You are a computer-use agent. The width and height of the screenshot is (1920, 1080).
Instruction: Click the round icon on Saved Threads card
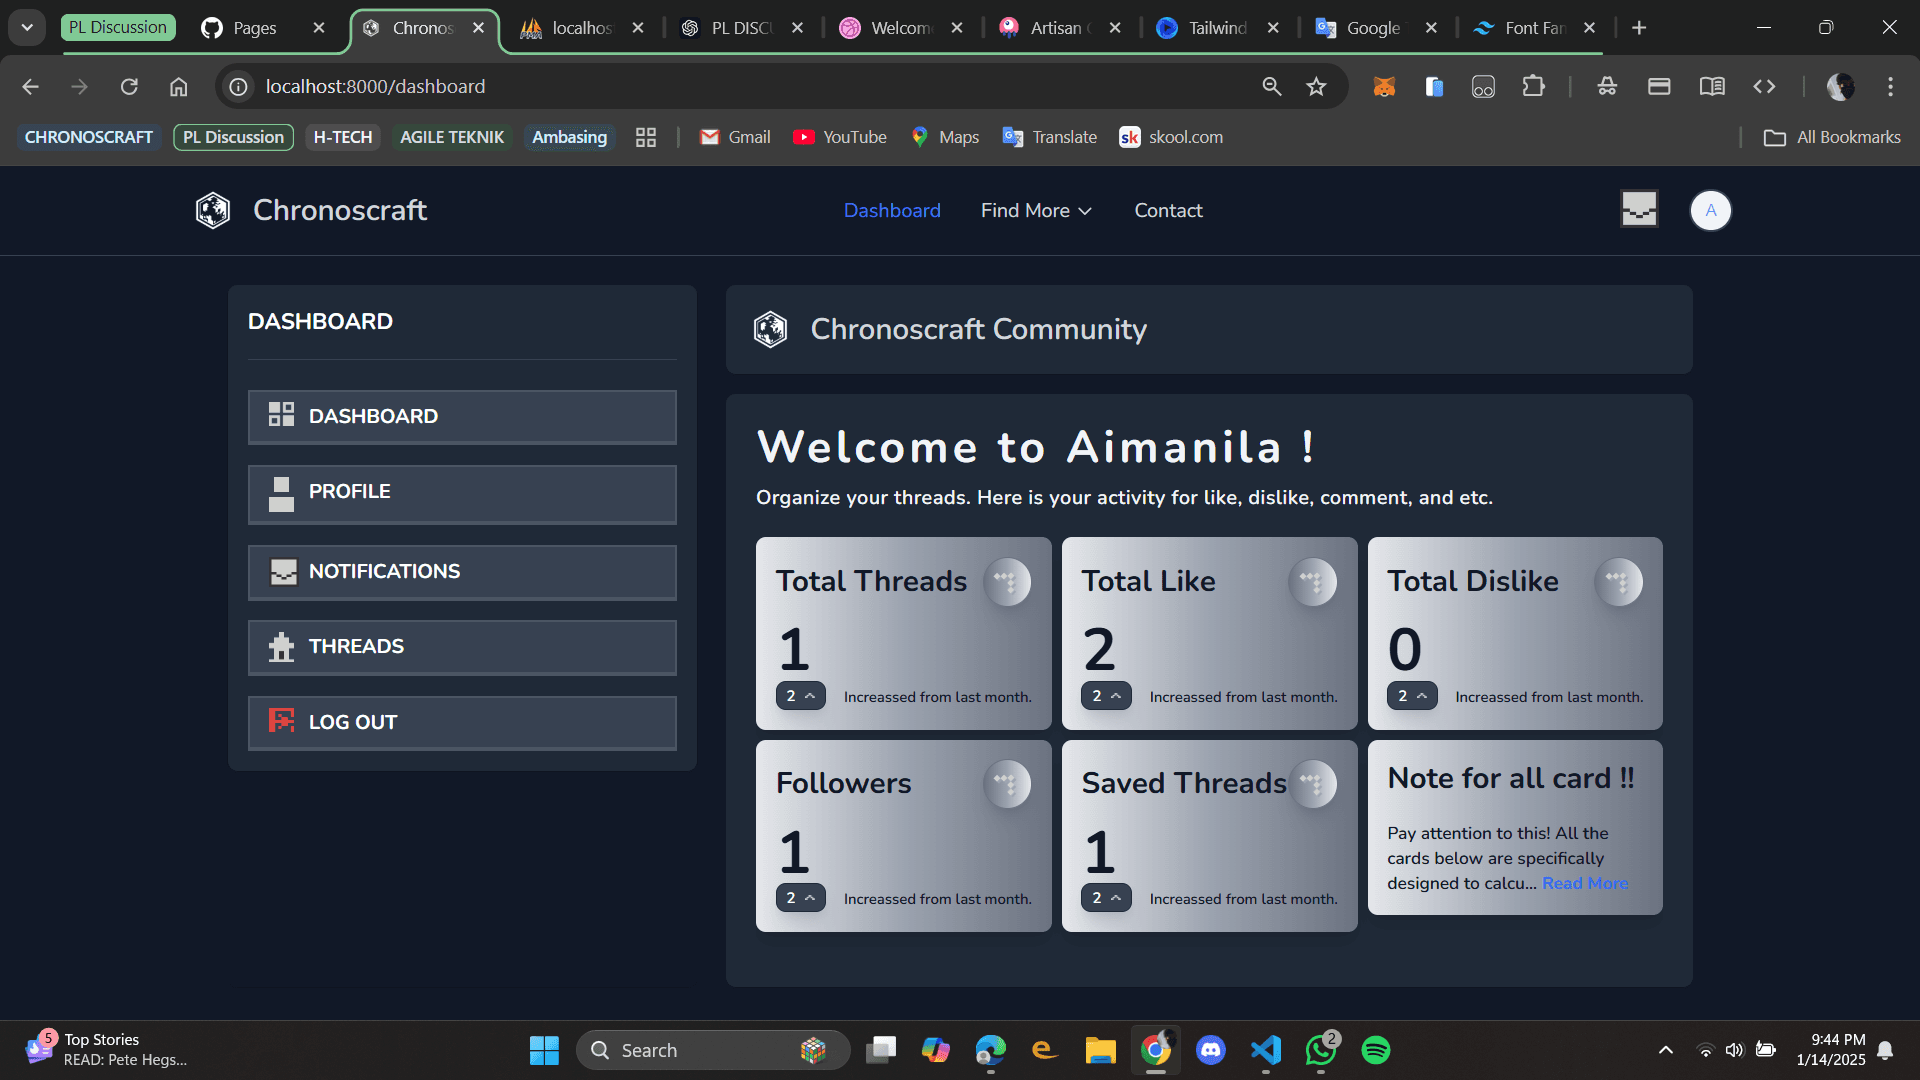click(x=1312, y=784)
